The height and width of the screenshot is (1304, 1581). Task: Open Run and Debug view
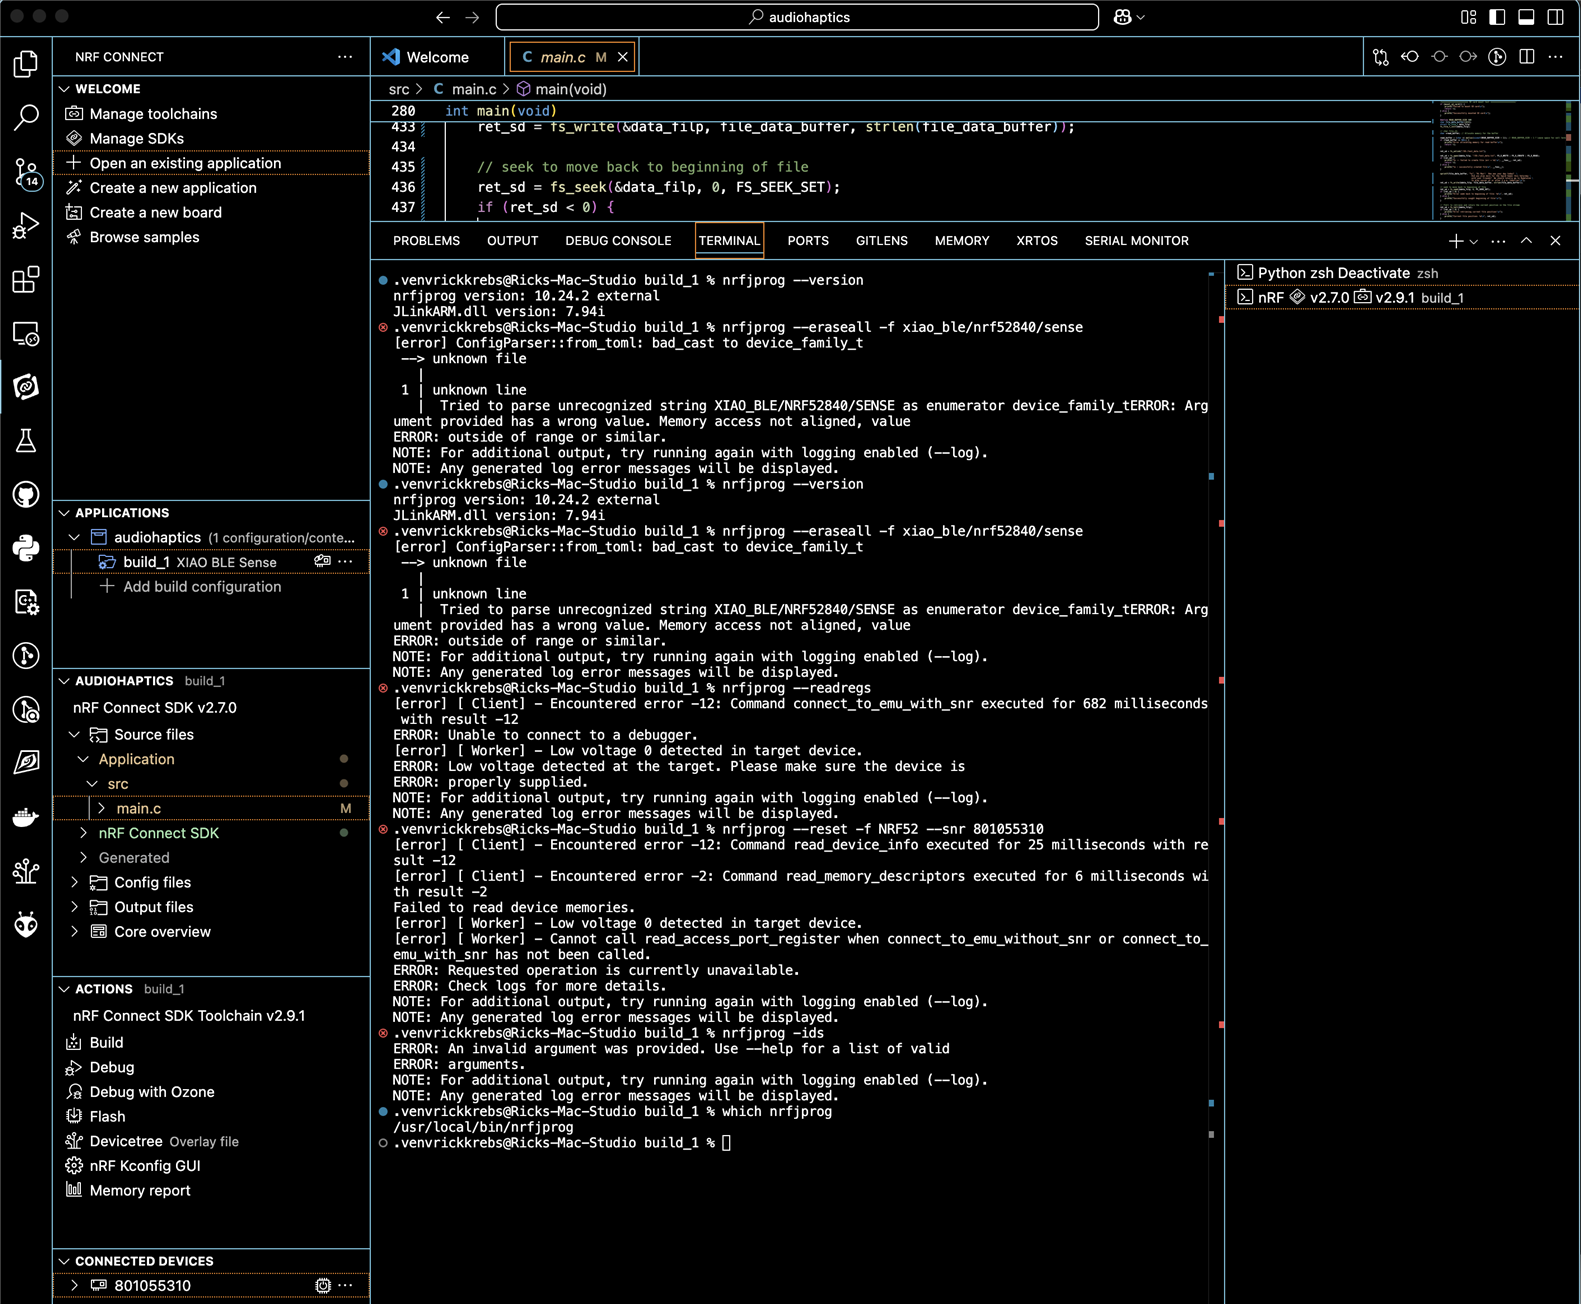point(26,226)
